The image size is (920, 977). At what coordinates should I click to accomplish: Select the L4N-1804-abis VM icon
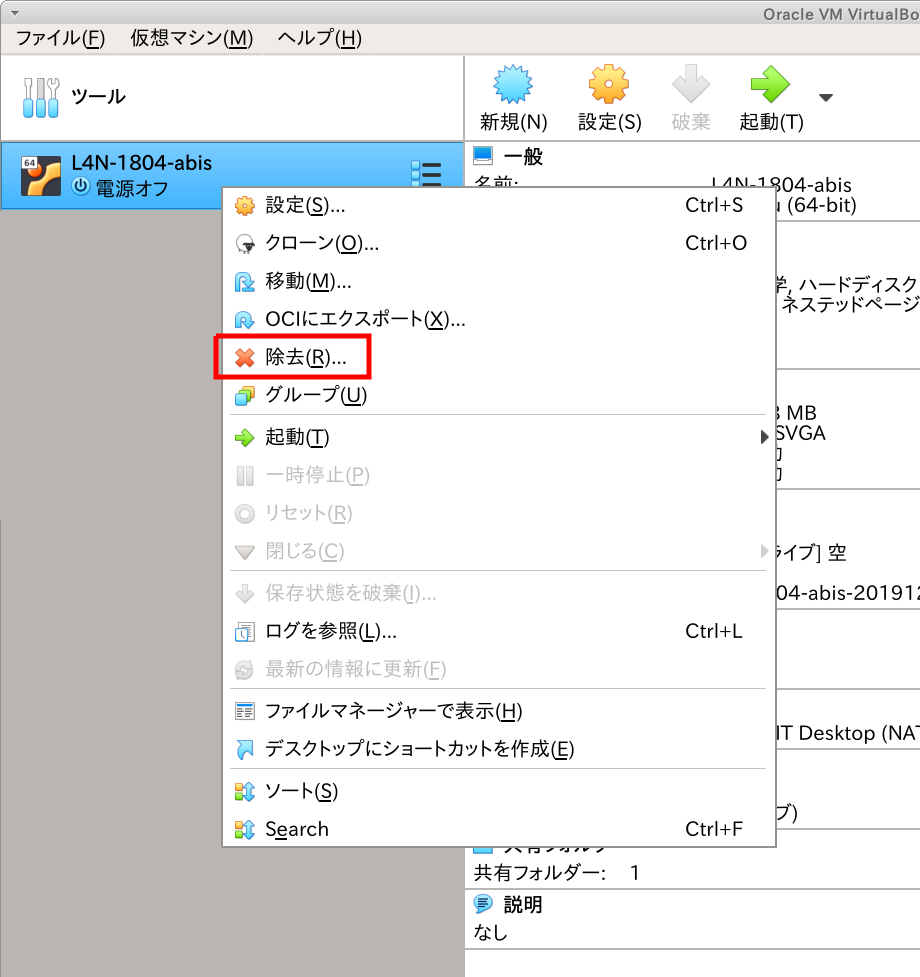(41, 175)
